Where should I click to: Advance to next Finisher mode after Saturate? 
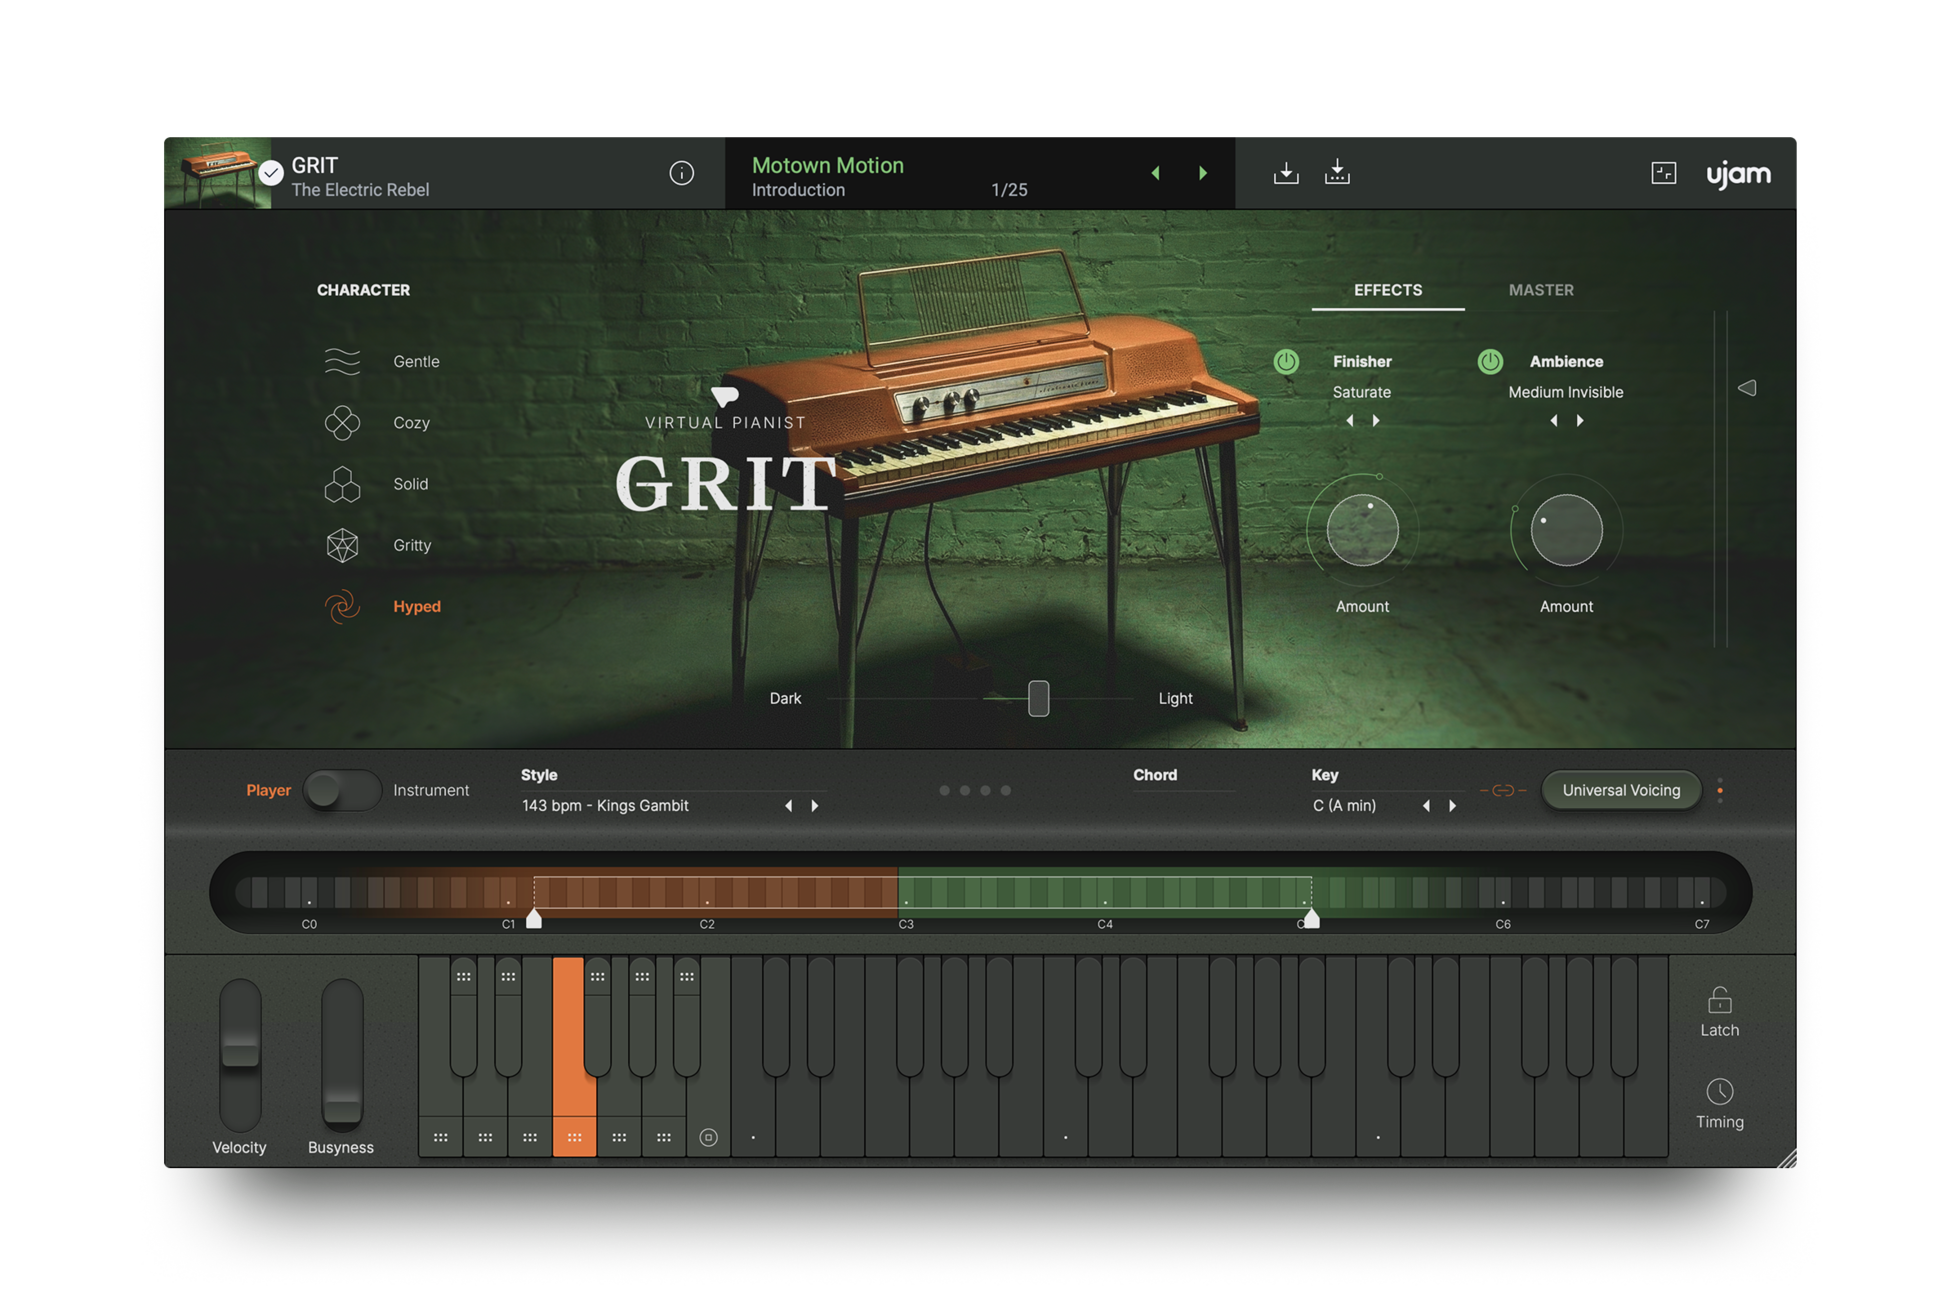click(1375, 421)
